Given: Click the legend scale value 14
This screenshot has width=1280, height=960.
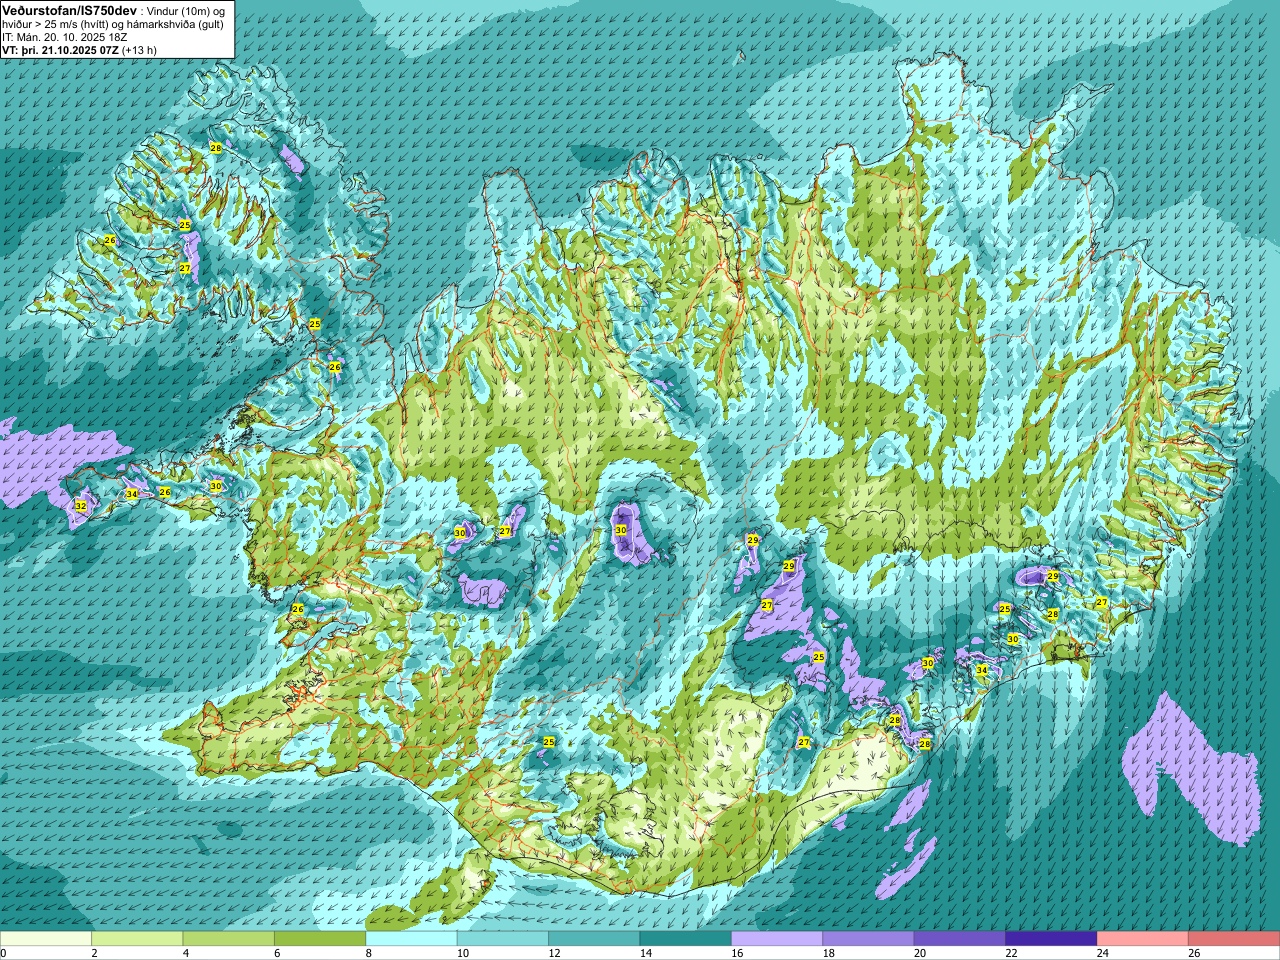Looking at the screenshot, I should (646, 953).
